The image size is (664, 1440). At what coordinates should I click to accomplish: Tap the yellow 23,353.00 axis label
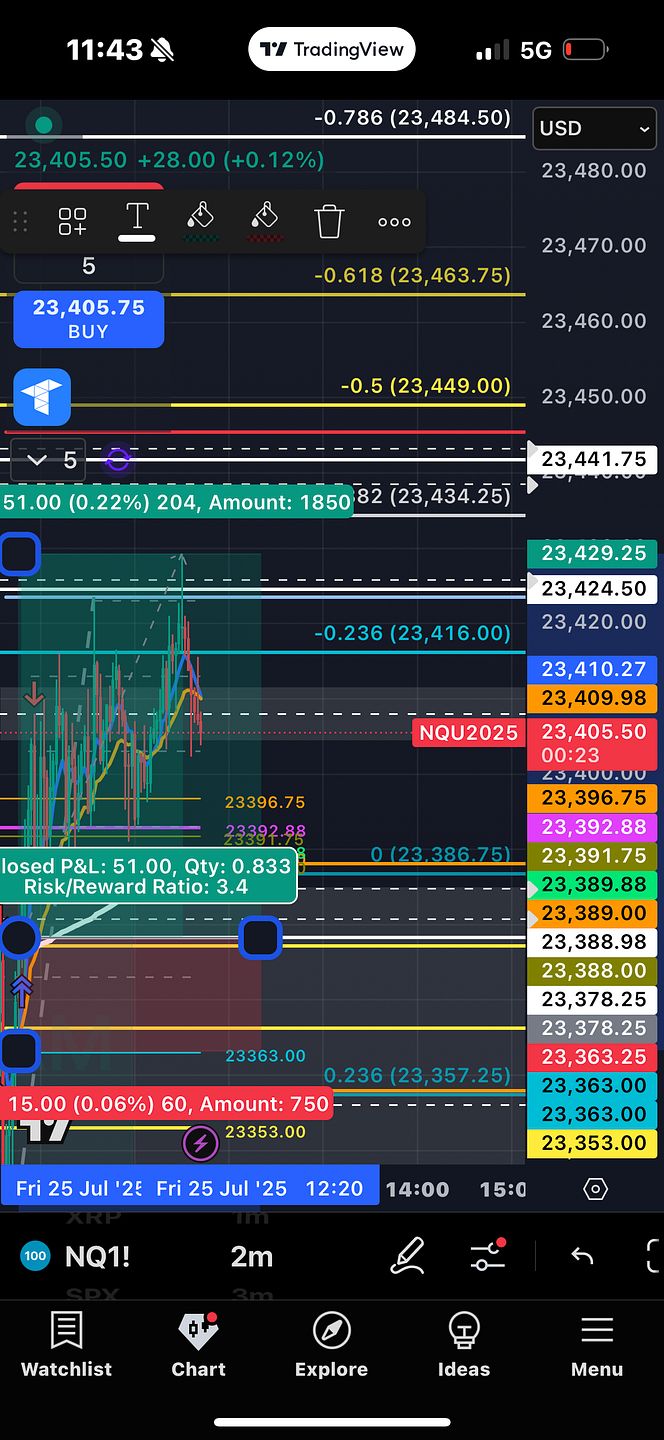pos(594,1143)
